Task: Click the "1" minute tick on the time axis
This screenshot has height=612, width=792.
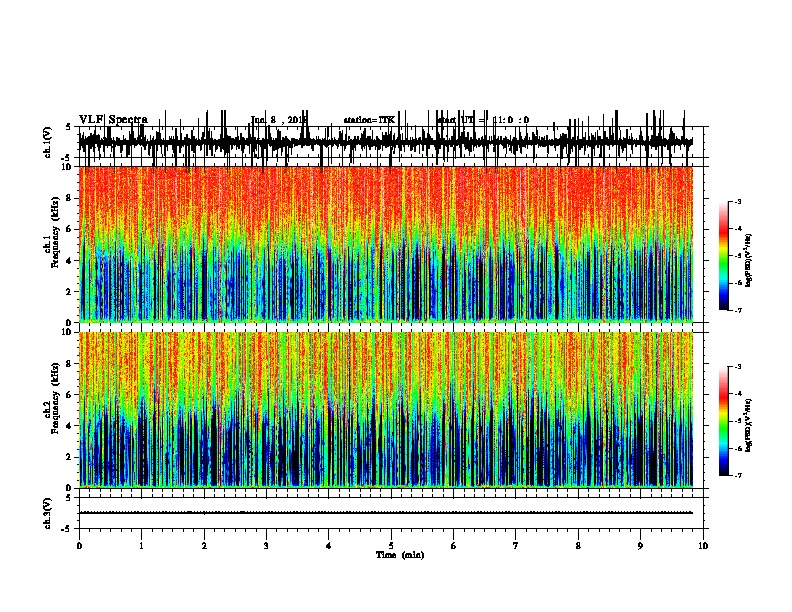Action: (141, 546)
